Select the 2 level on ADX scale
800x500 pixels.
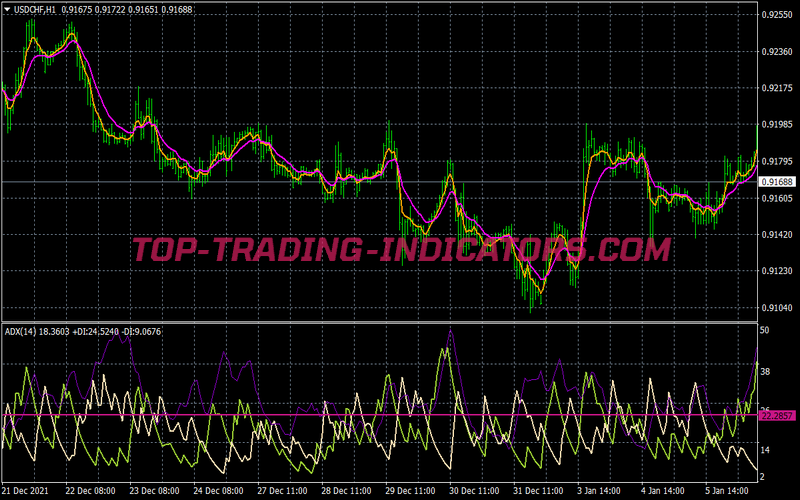763,477
